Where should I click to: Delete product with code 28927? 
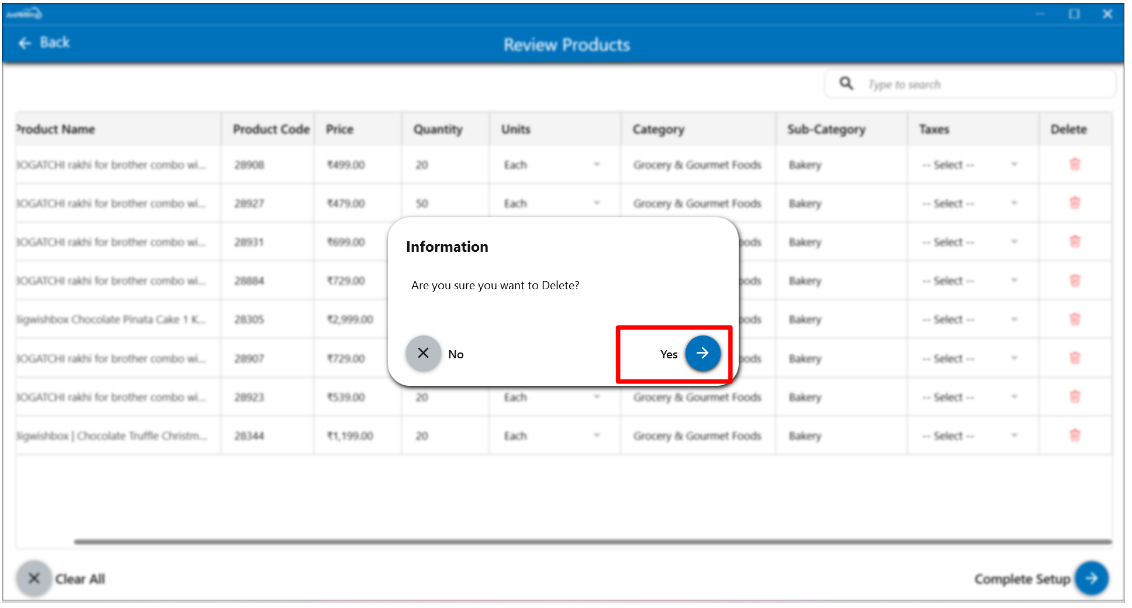pos(1075,203)
